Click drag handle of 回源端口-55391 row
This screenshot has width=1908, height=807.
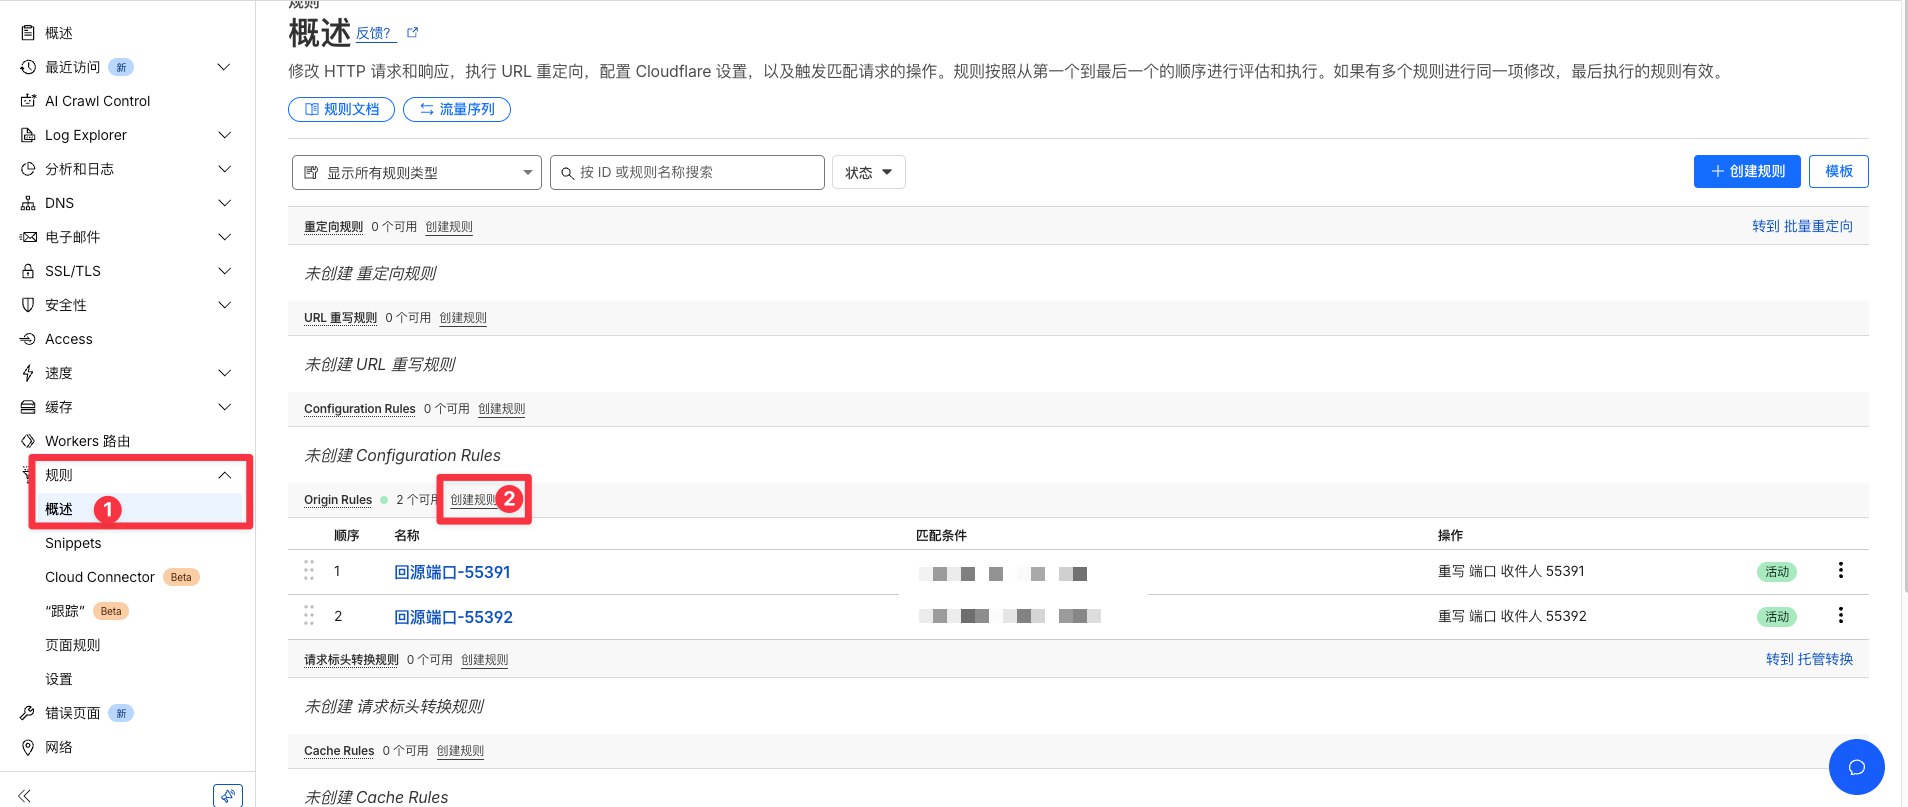tap(309, 570)
